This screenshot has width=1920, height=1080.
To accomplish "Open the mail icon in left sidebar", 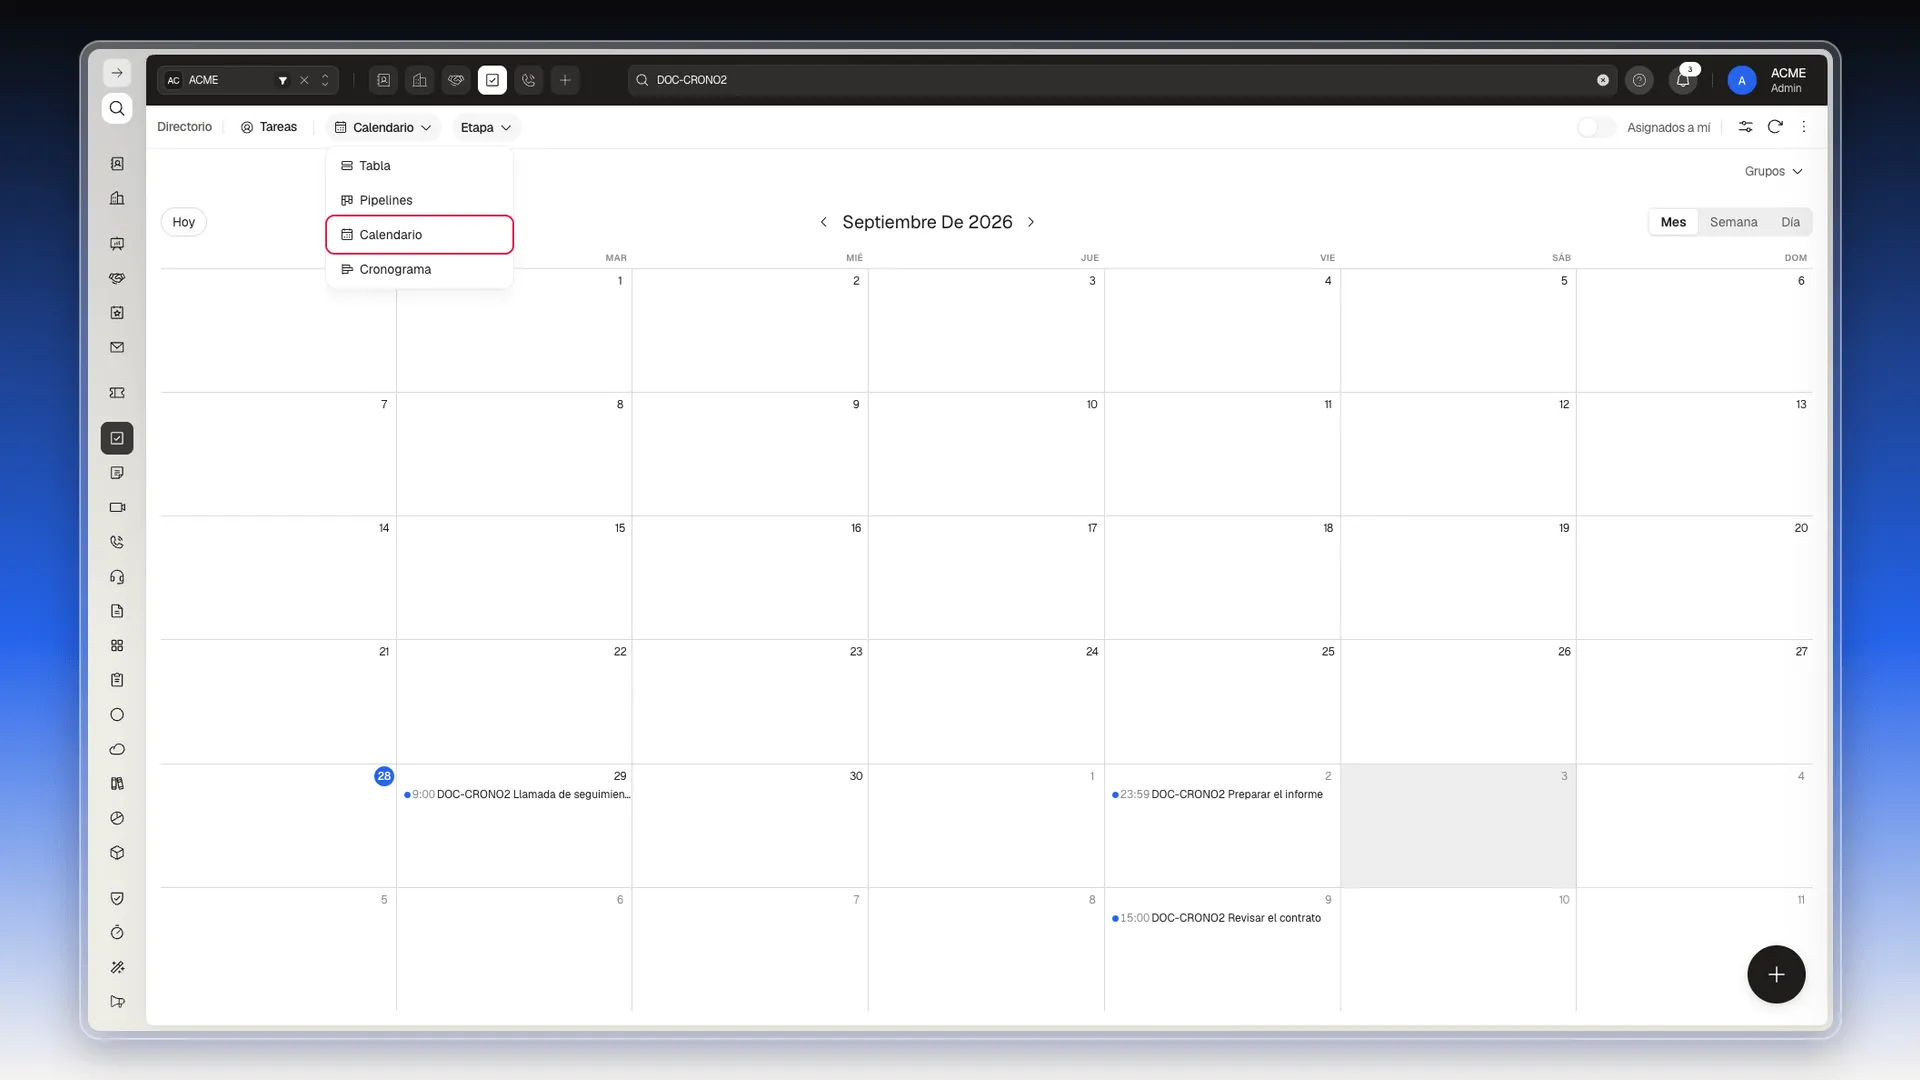I will [x=117, y=347].
